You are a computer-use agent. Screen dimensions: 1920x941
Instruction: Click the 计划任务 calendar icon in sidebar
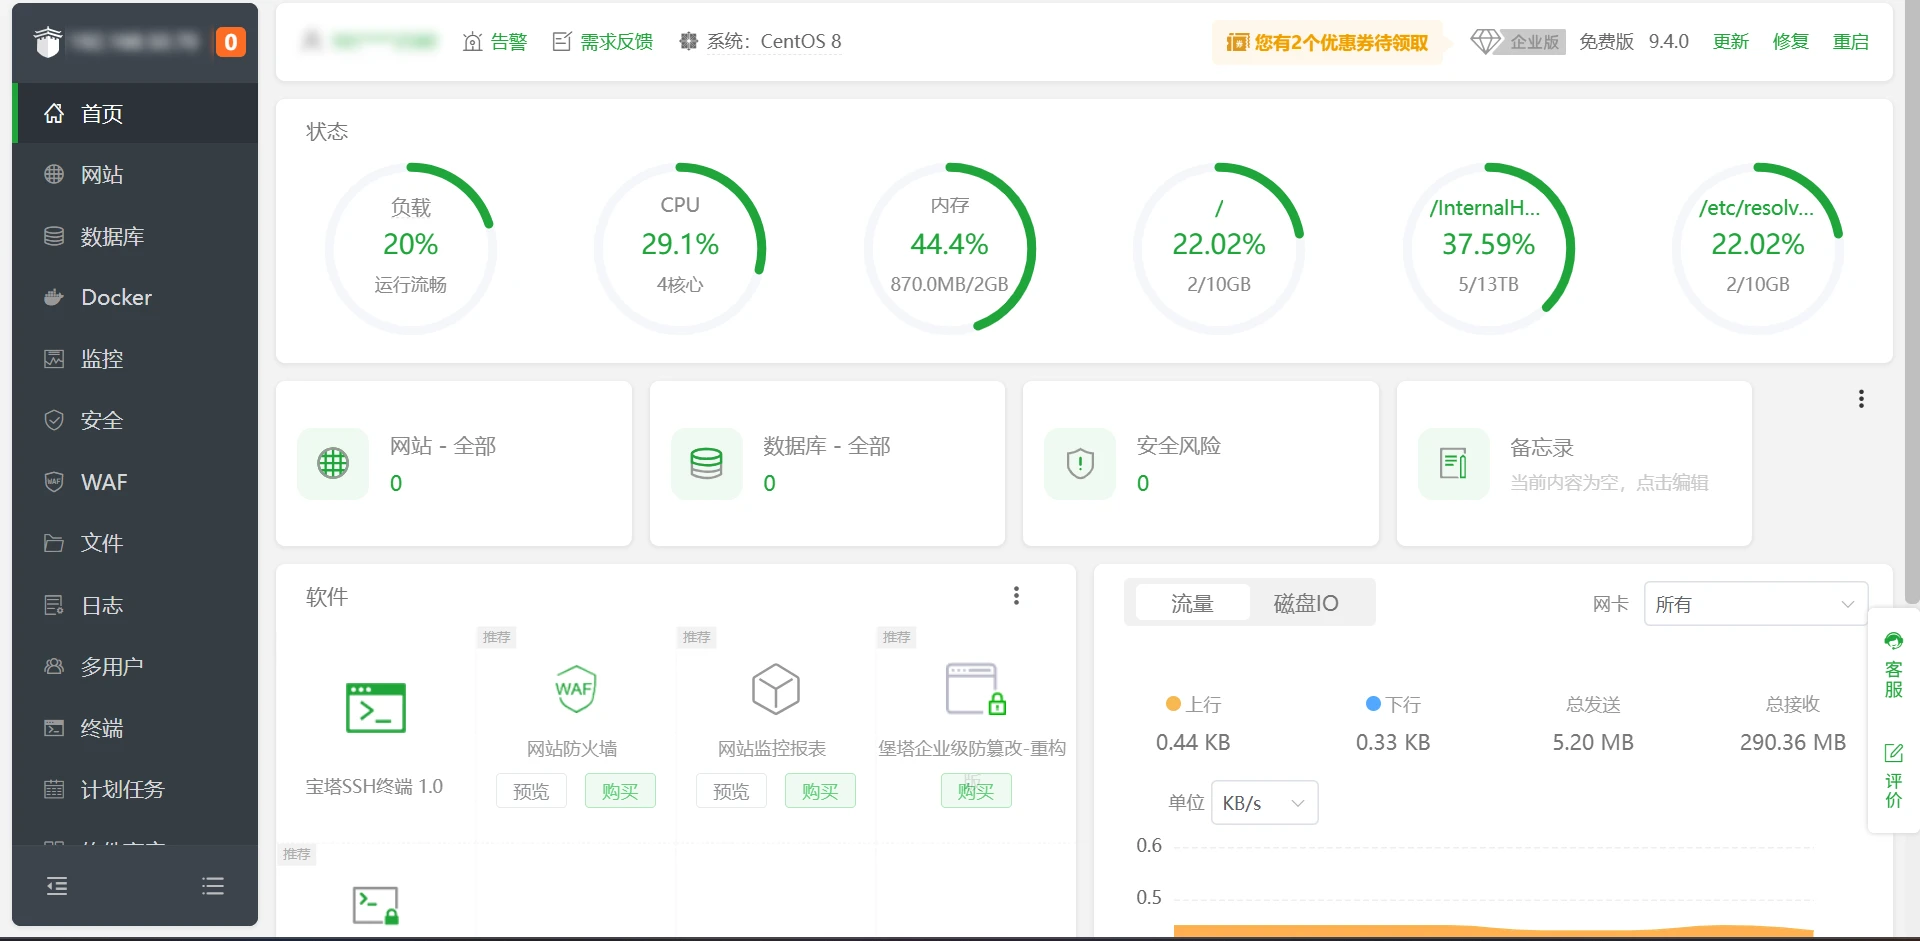(54, 789)
